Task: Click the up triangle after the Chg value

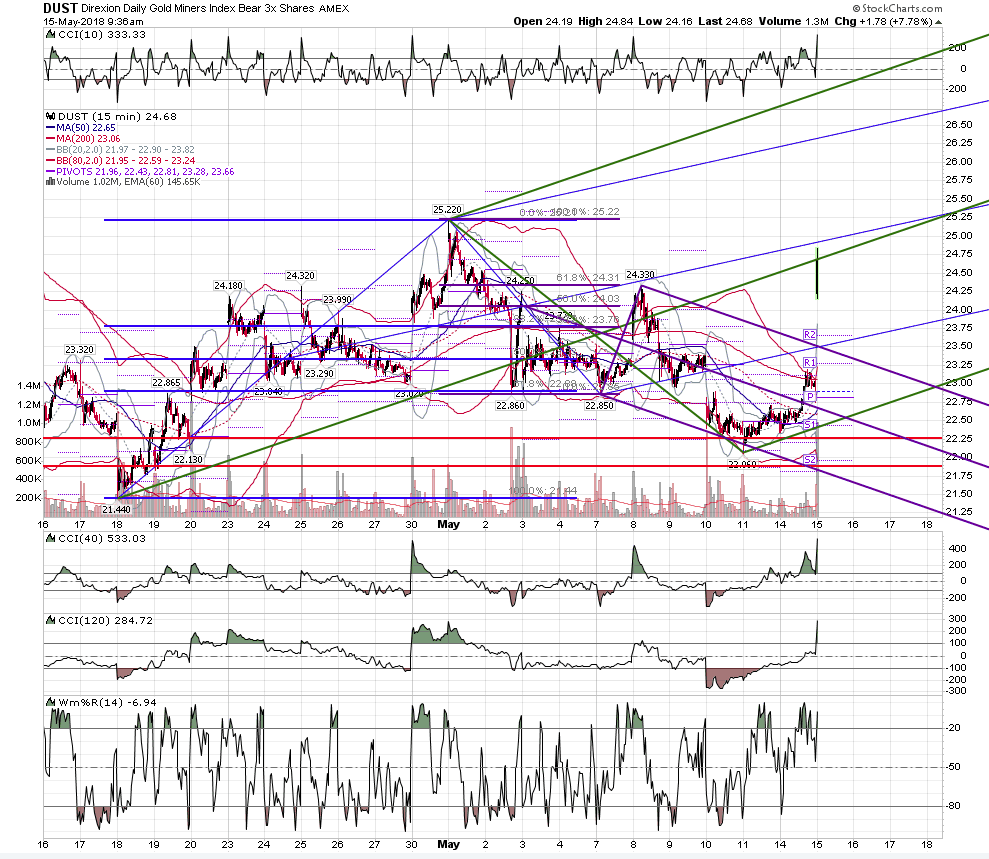Action: 939,21
